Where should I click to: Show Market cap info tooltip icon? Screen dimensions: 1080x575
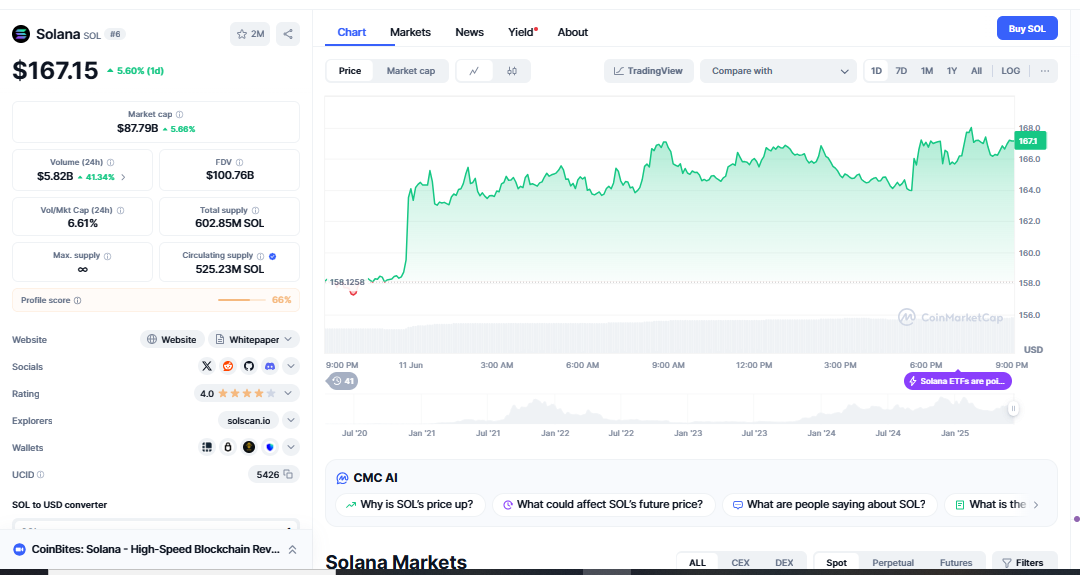[180, 114]
